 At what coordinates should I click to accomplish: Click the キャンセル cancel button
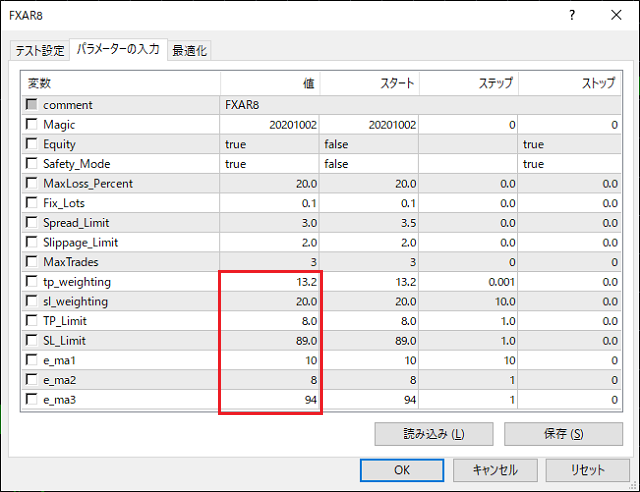495,470
